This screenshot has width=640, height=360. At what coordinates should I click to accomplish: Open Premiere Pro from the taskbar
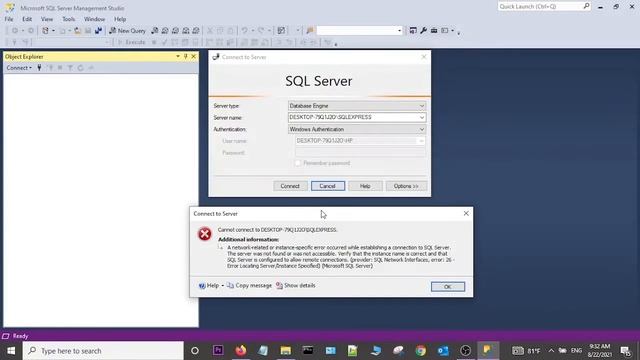point(218,351)
